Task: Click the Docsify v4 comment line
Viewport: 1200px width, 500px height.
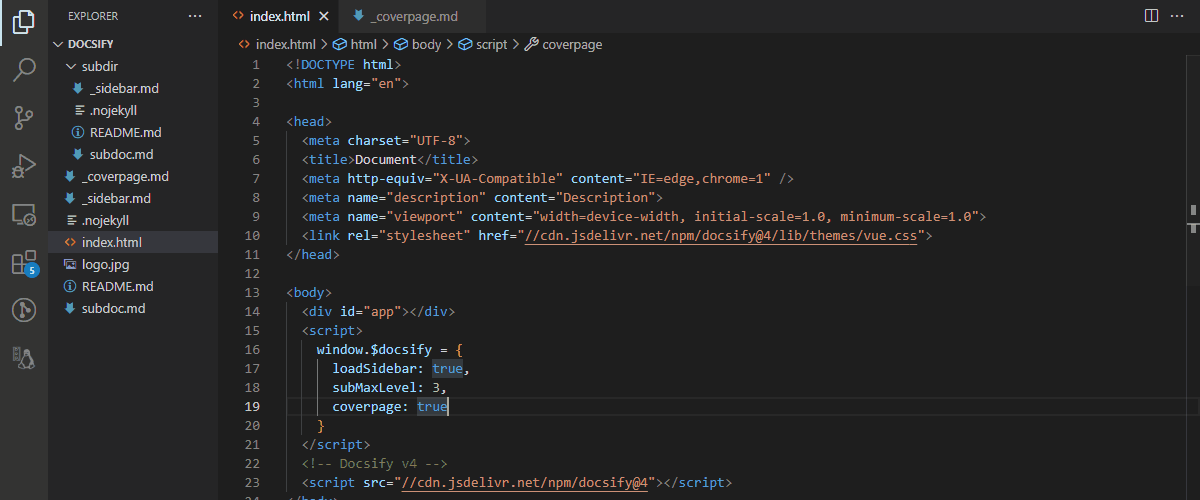Action: [374, 463]
